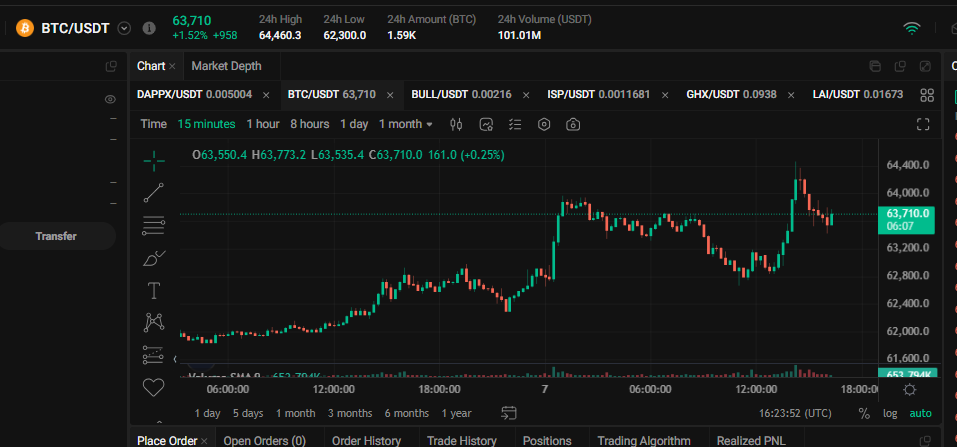Screen dimensions: 957x447
Task: Click the Transfer button
Action: [56, 236]
